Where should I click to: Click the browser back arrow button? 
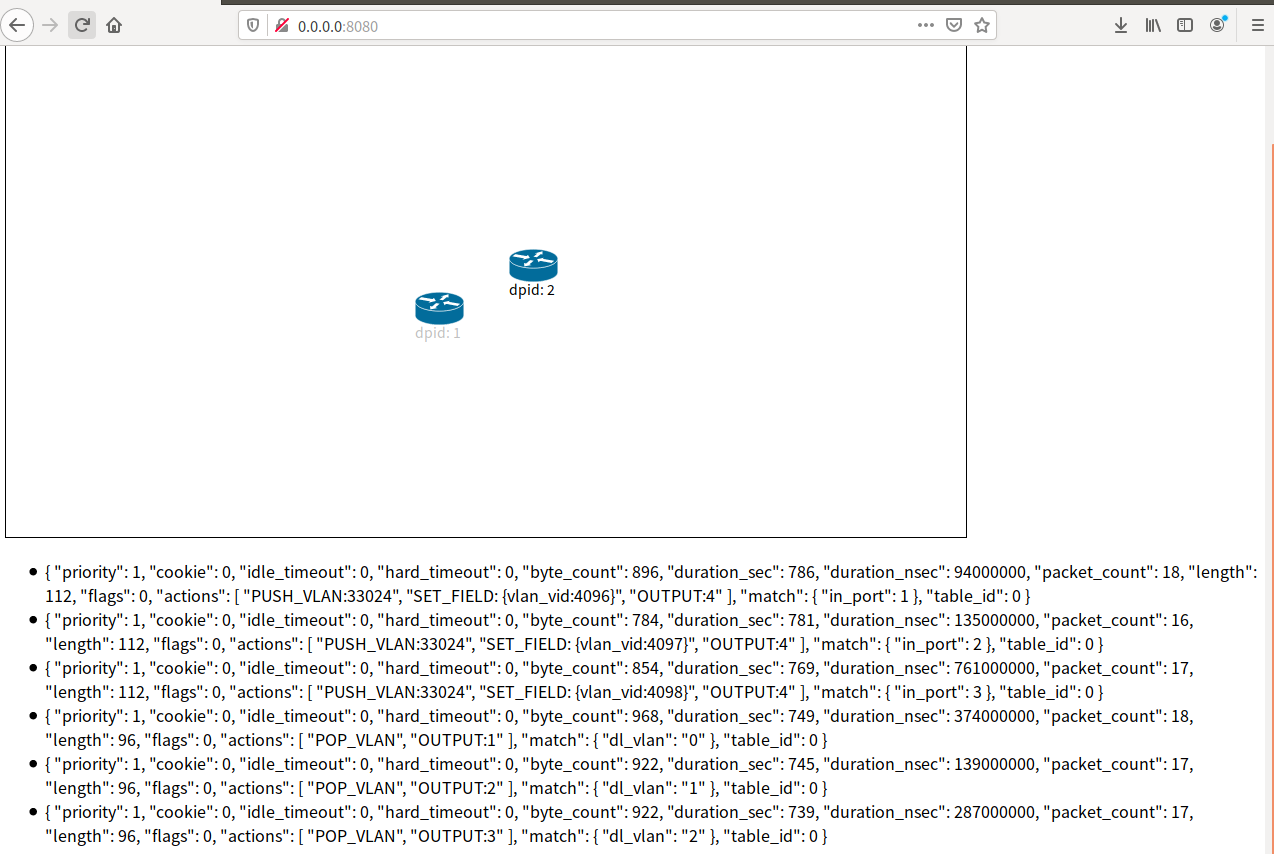17,25
